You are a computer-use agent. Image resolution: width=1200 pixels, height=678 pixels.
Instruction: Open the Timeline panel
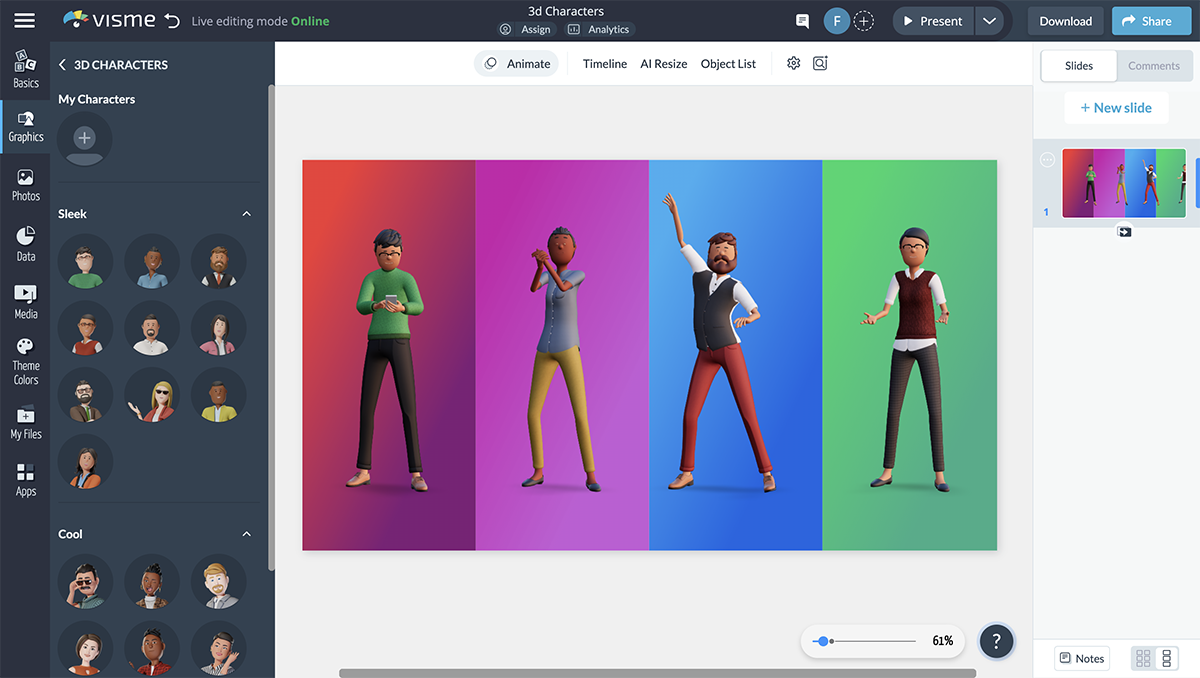tap(605, 64)
